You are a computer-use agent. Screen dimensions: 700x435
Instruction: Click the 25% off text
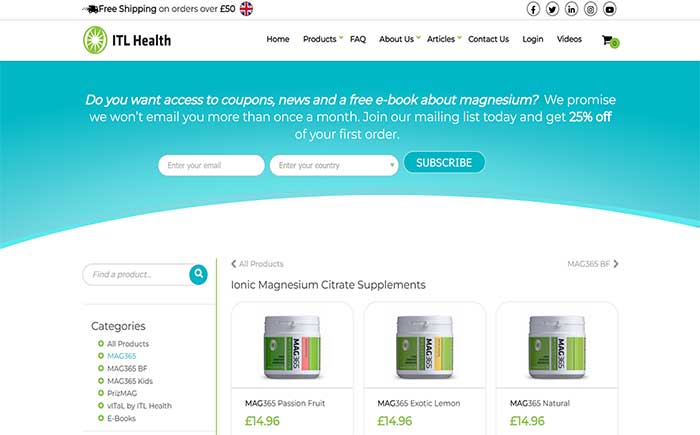pyautogui.click(x=590, y=117)
